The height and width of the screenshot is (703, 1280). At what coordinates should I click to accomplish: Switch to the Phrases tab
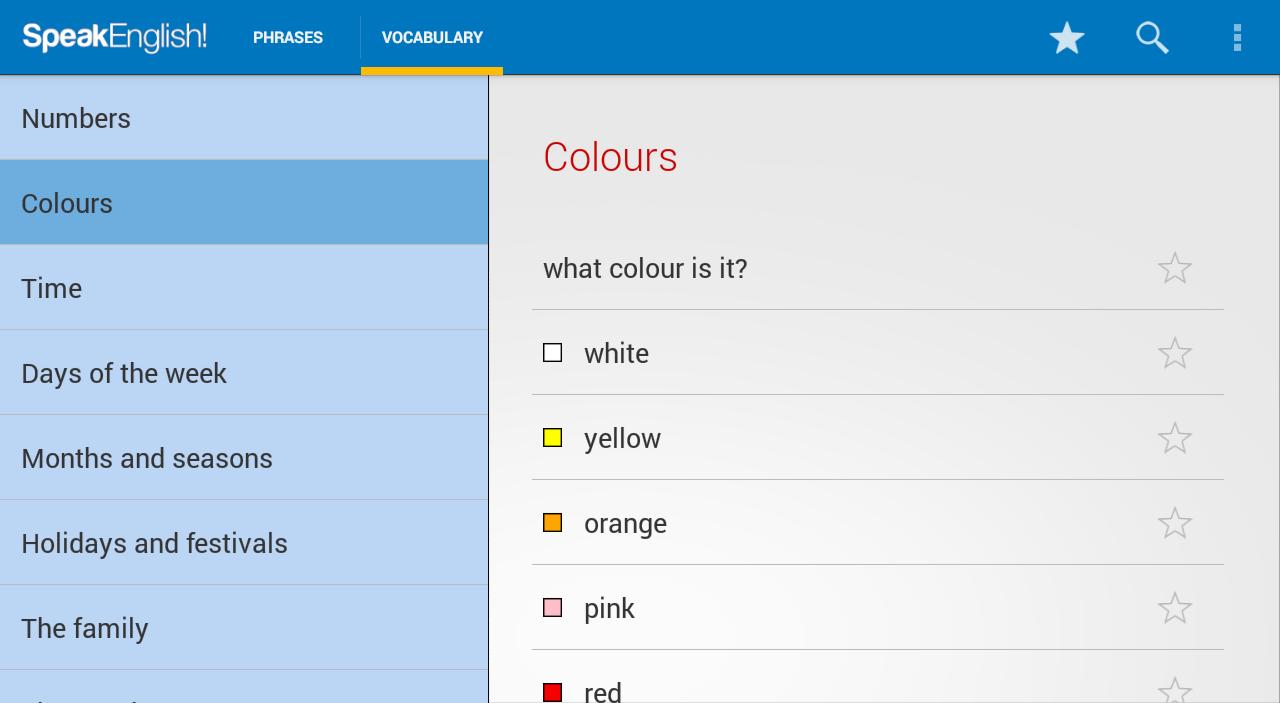(288, 38)
